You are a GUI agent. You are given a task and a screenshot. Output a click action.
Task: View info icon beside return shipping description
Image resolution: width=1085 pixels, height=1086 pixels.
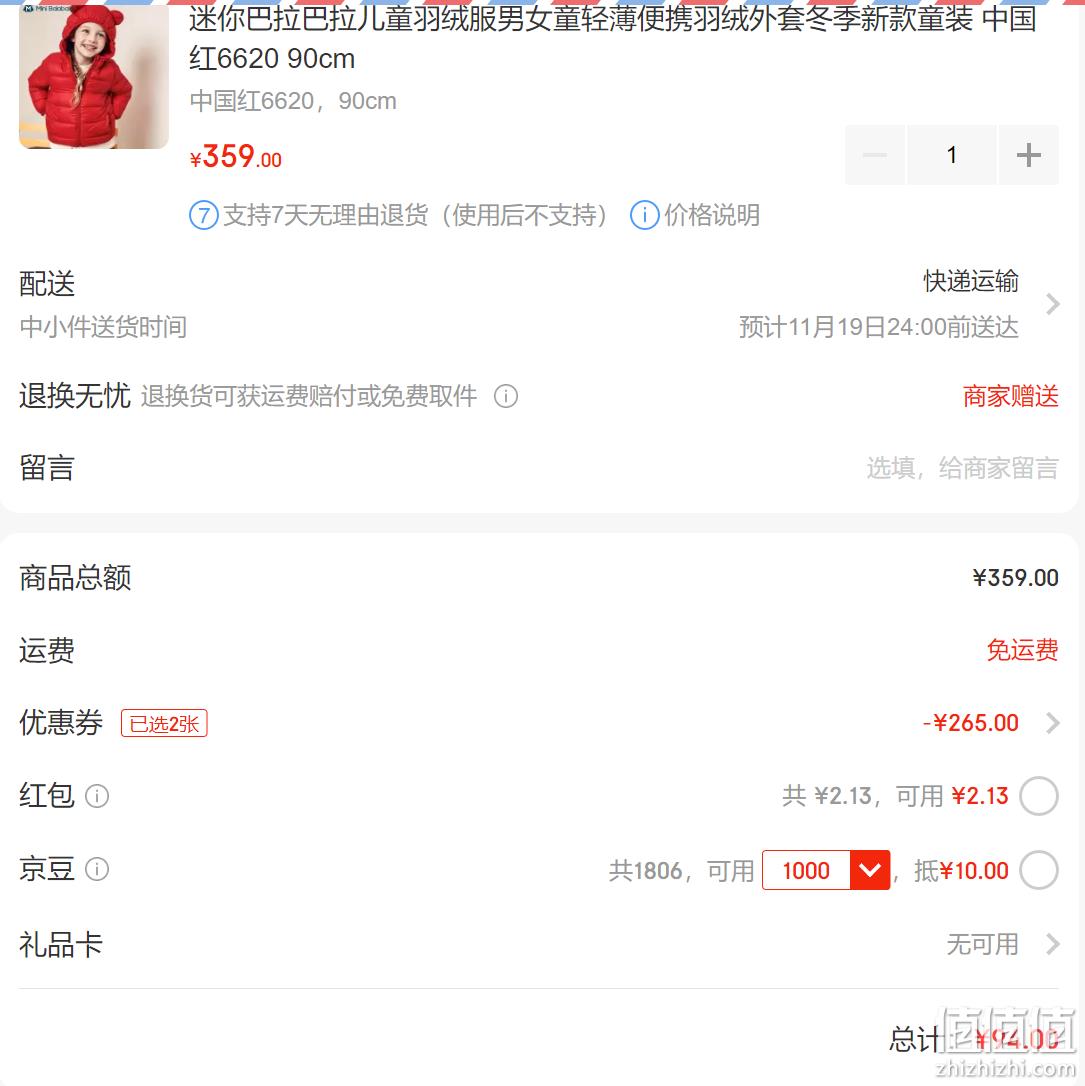(505, 396)
